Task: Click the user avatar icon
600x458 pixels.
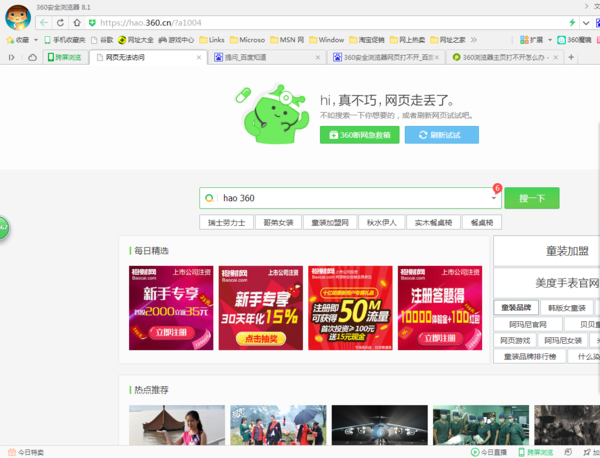Action: click(18, 17)
